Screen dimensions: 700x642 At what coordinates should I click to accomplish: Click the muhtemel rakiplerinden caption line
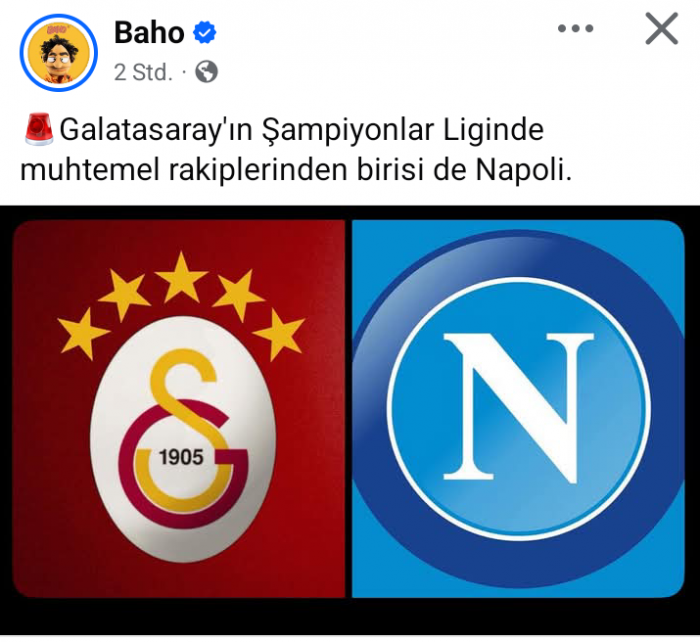pyautogui.click(x=296, y=170)
